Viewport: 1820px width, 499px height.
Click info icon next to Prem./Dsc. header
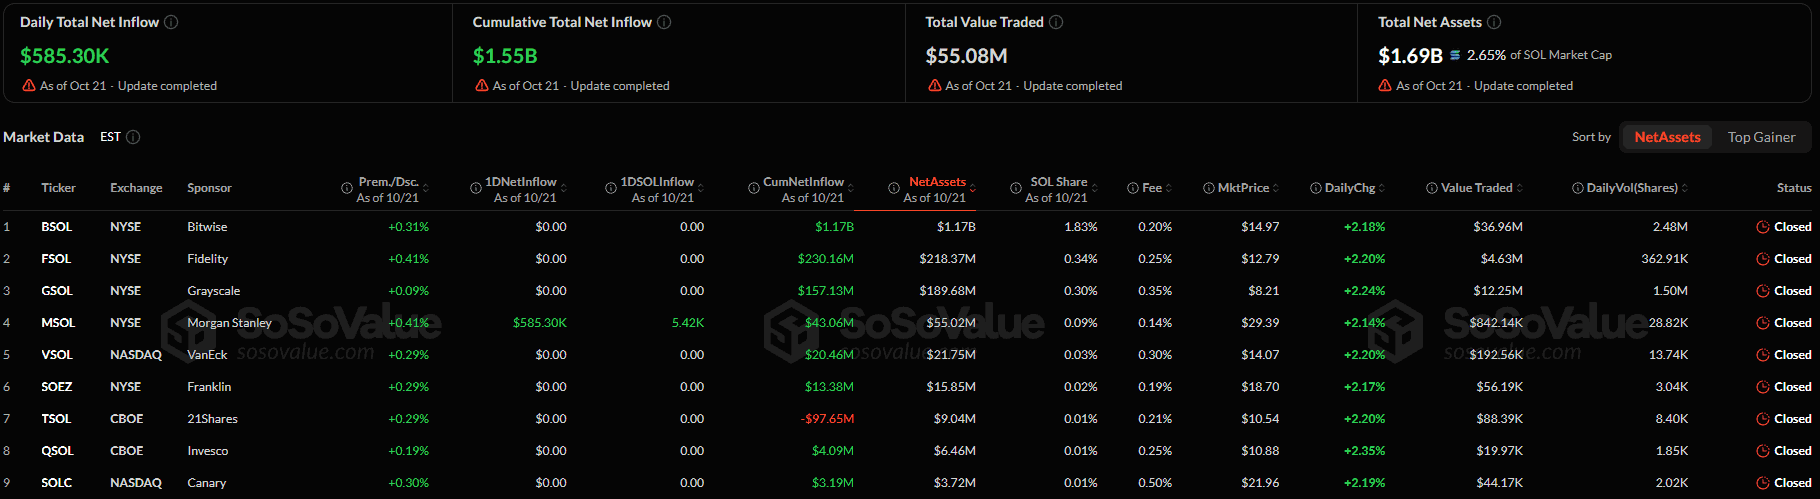tap(348, 188)
